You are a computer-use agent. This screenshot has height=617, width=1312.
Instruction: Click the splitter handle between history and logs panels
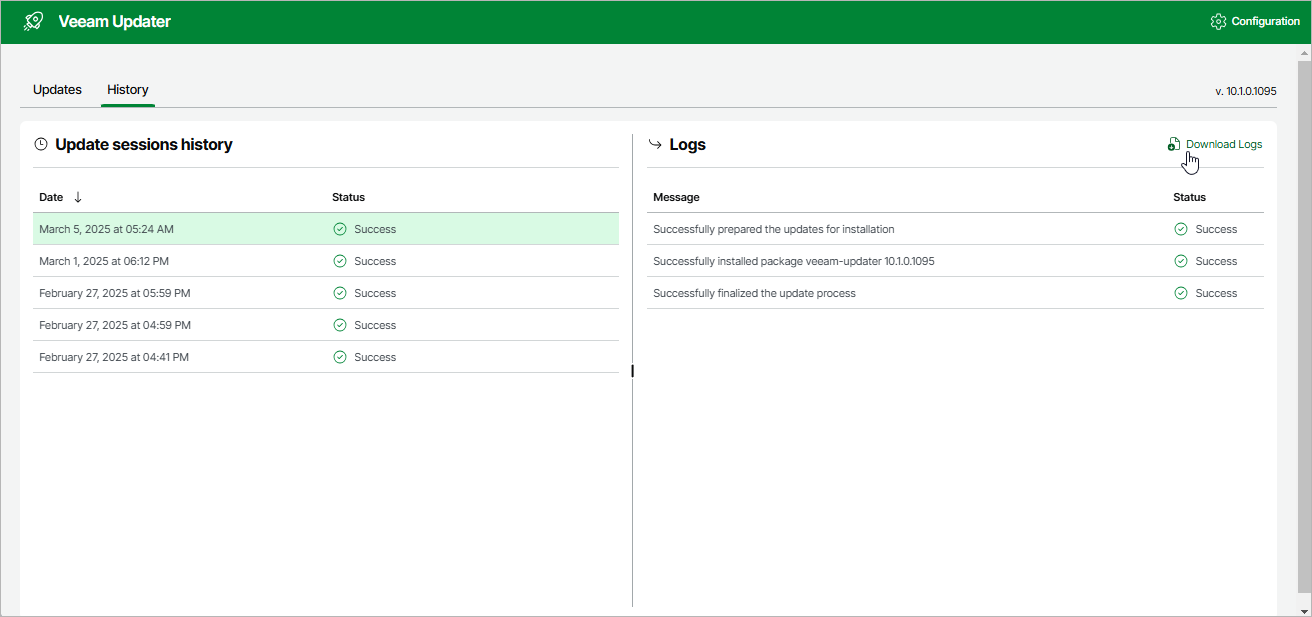coord(633,371)
